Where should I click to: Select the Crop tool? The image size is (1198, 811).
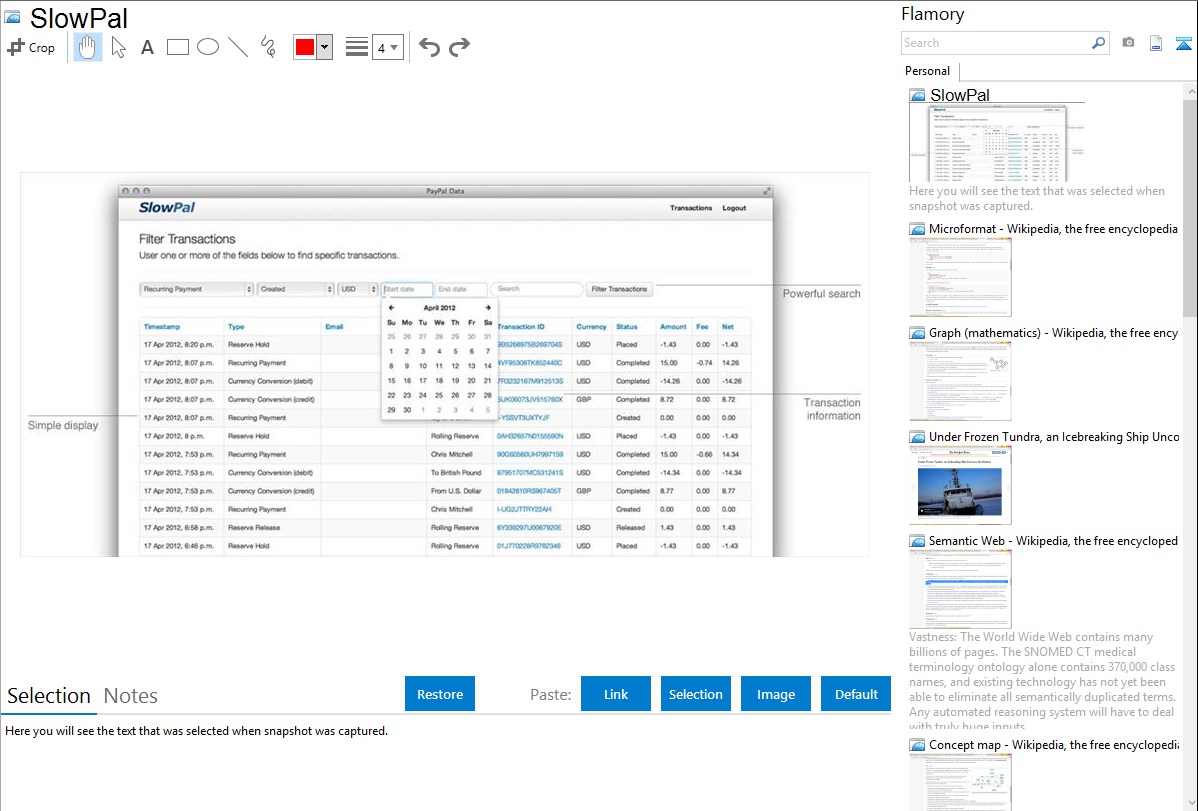click(x=31, y=47)
